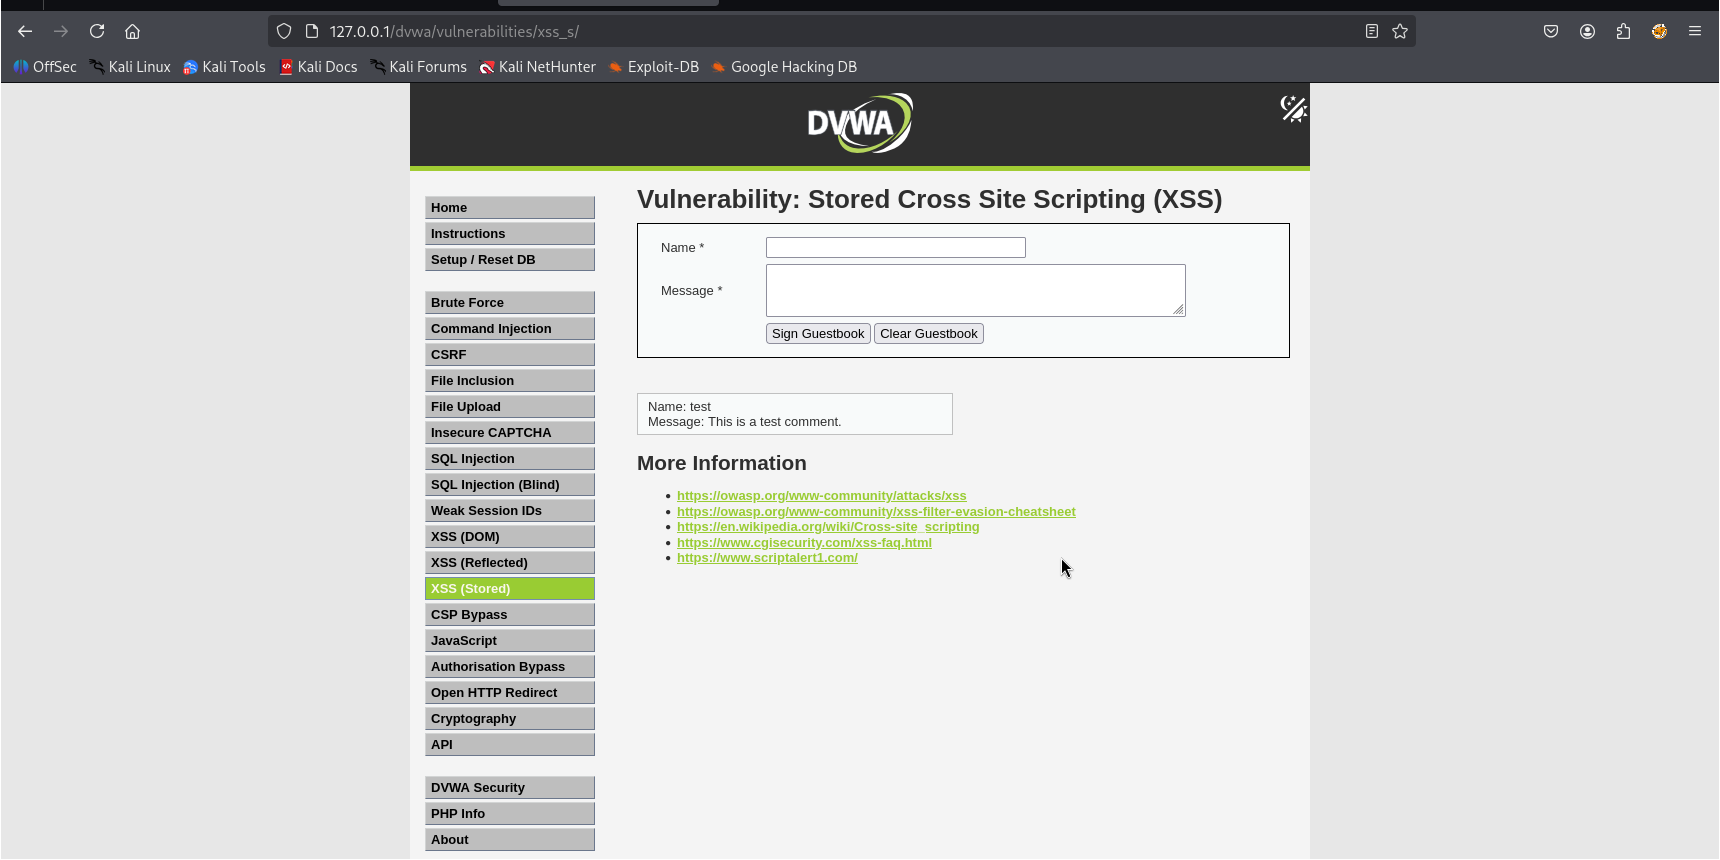The width and height of the screenshot is (1720, 860).
Task: Bookmark this page with star icon
Action: coord(1400,31)
